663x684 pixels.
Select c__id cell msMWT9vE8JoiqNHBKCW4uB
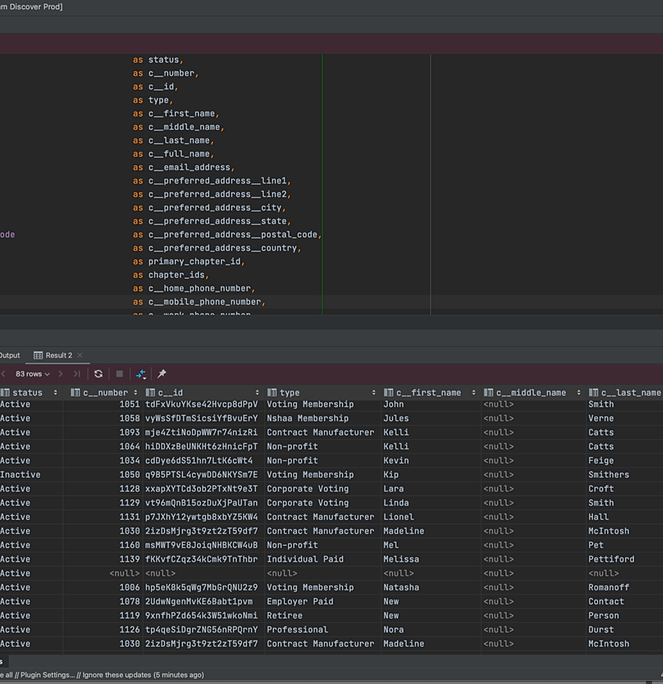coord(202,545)
